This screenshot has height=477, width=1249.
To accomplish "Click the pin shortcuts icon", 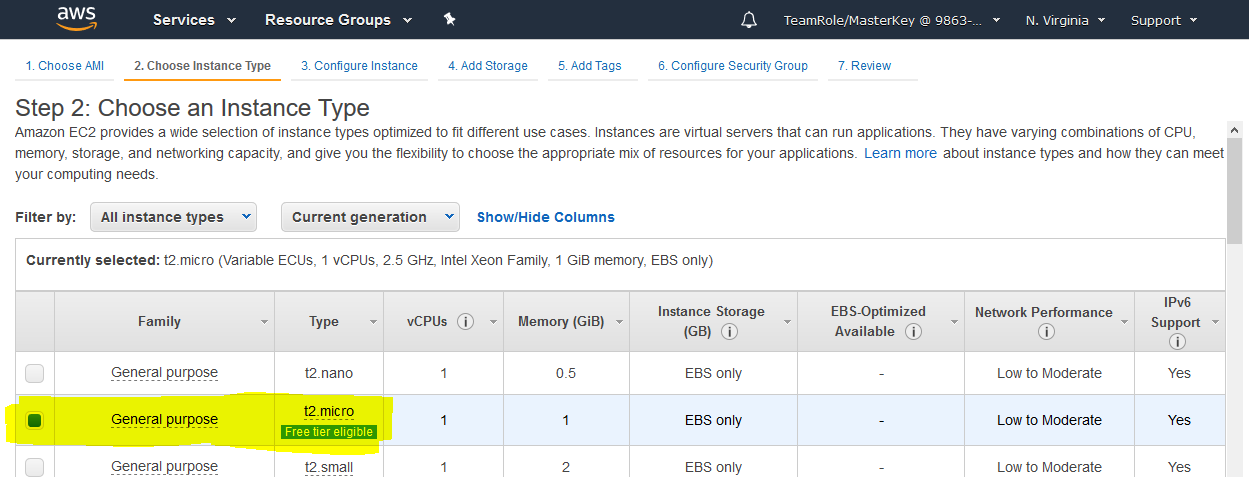I will pos(449,20).
